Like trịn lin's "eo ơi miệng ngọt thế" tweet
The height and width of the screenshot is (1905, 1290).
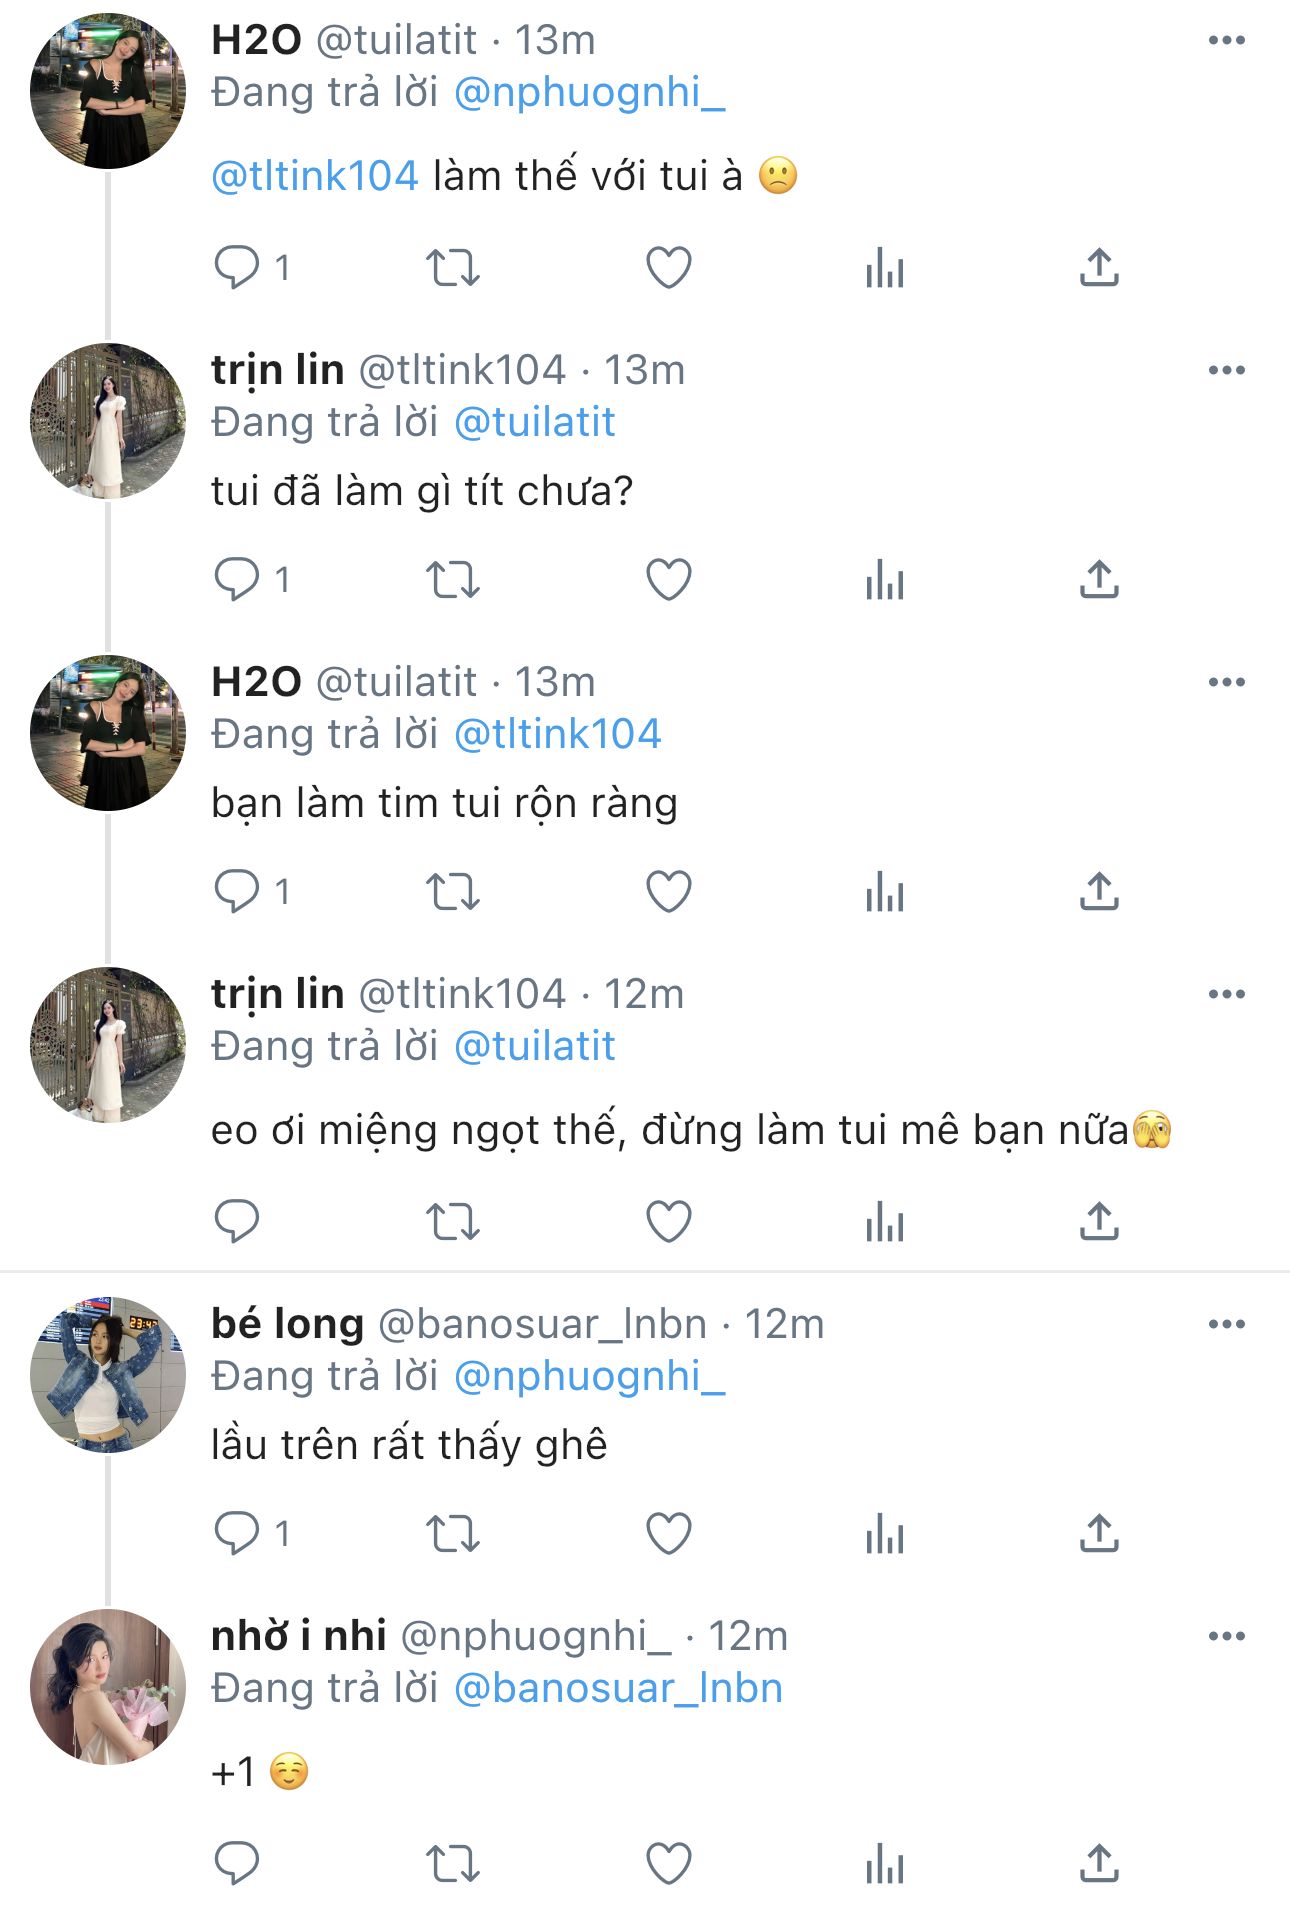pyautogui.click(x=669, y=1222)
